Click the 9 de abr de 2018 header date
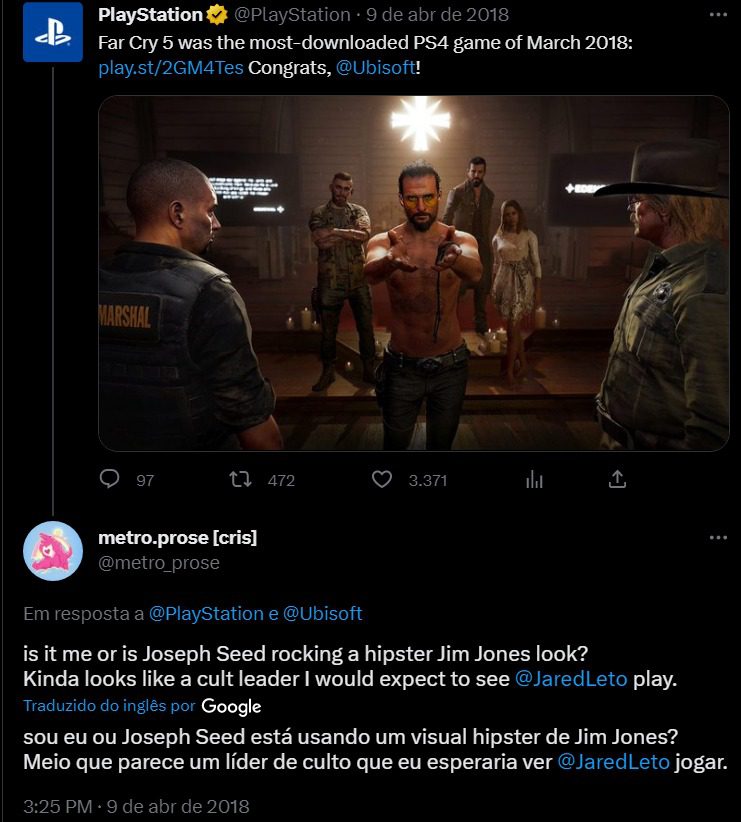The image size is (741, 822). (436, 15)
